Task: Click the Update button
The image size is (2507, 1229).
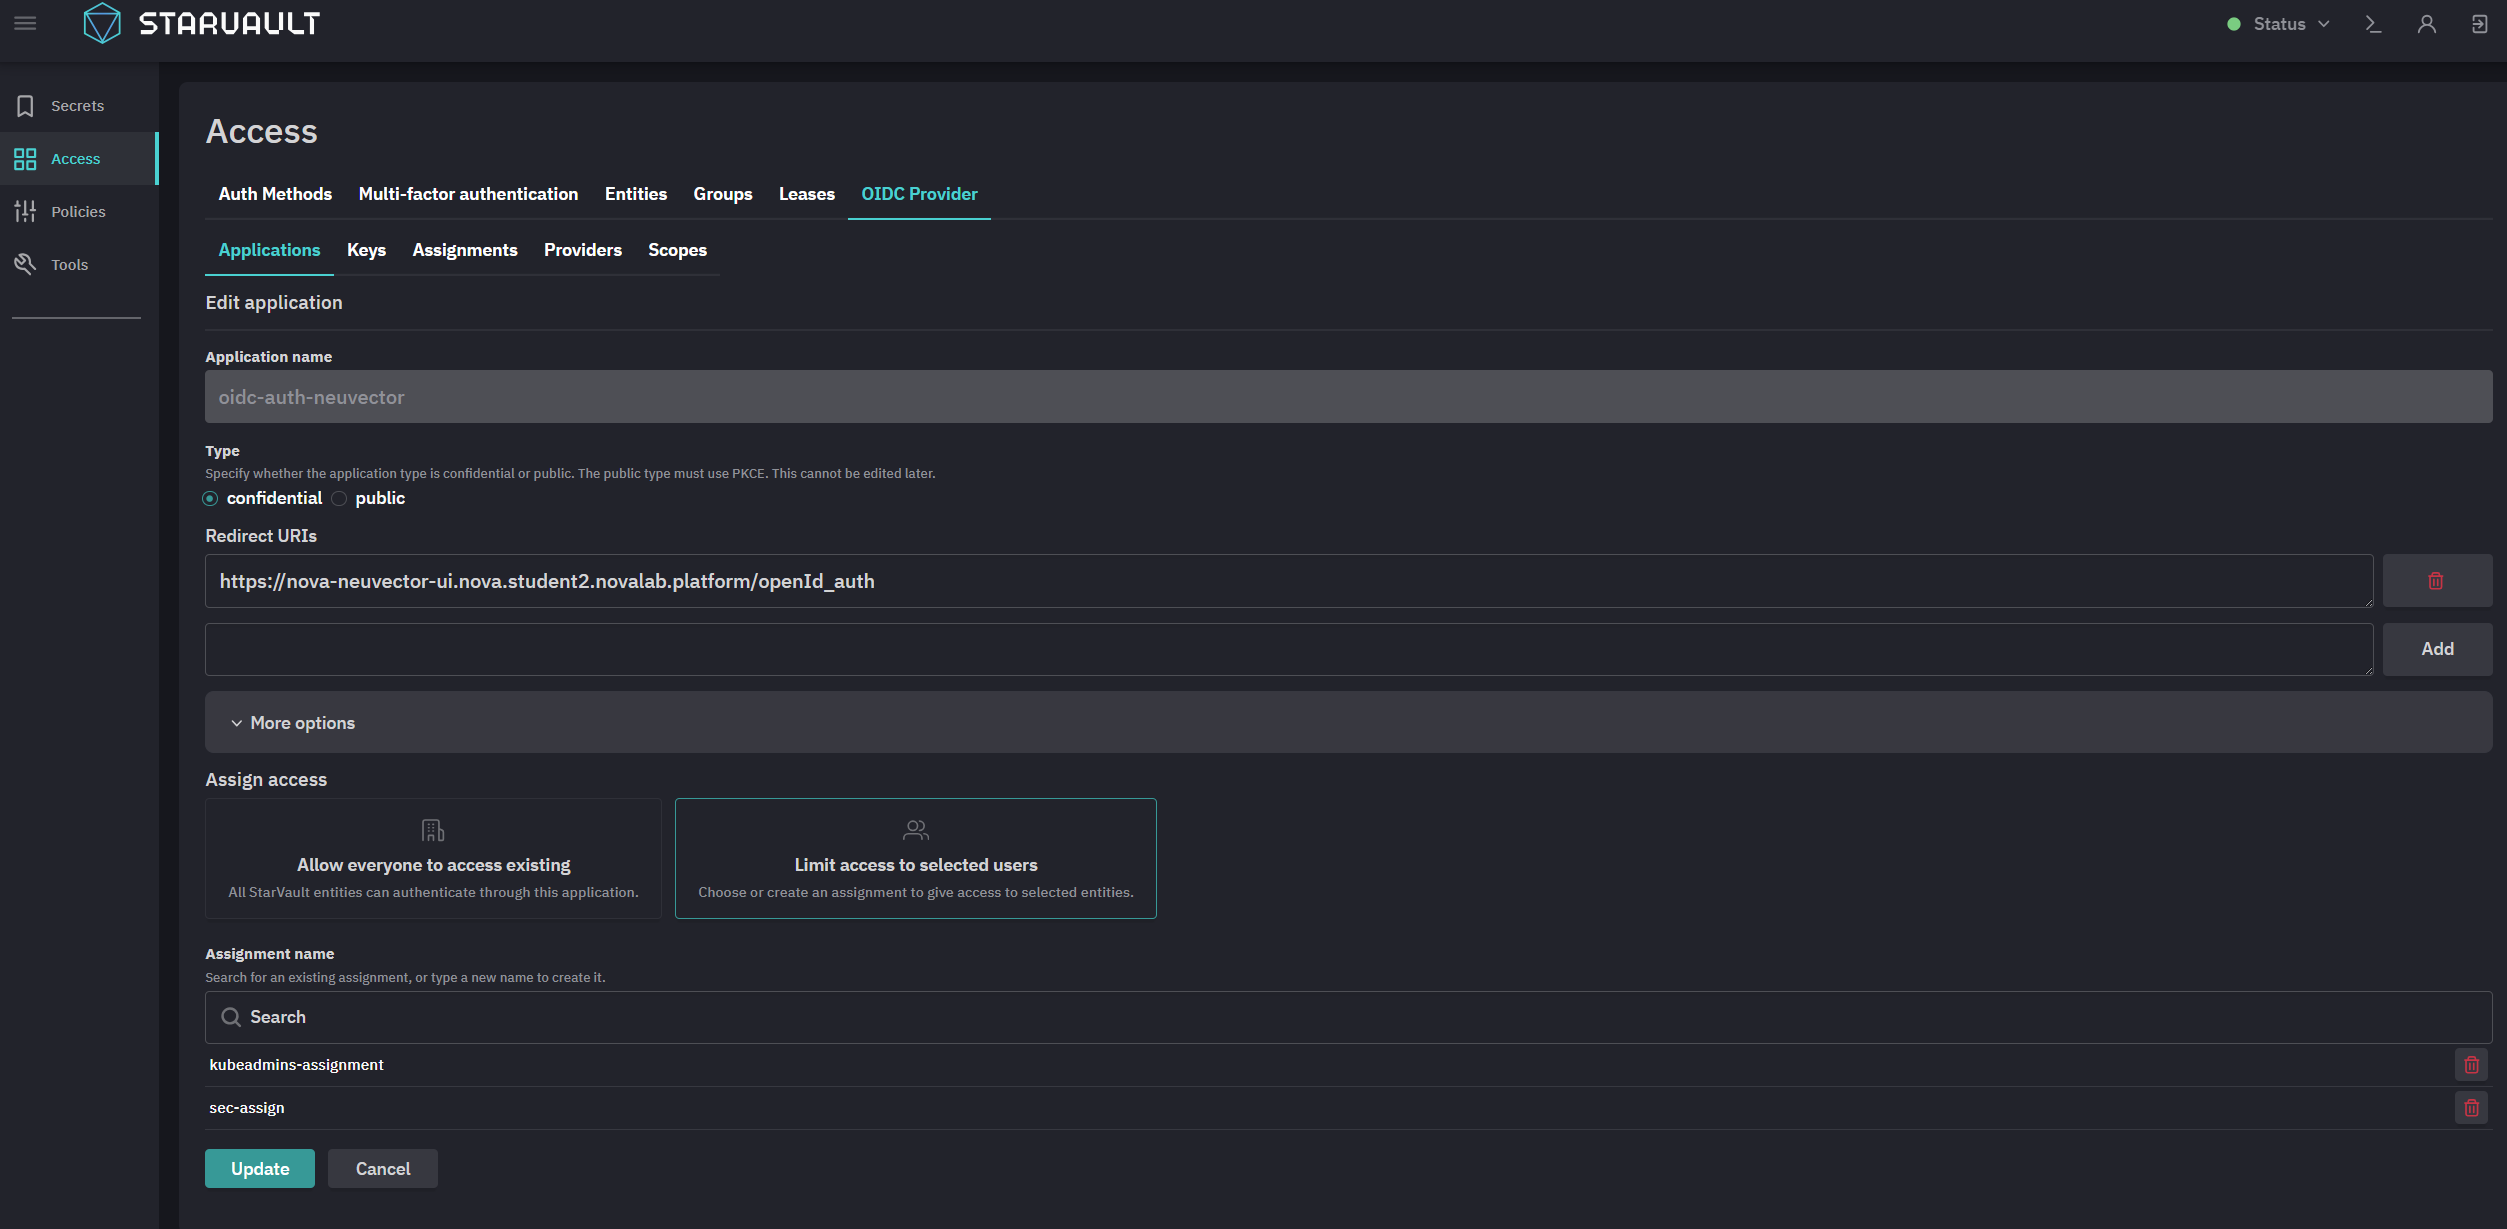Action: coord(260,1169)
